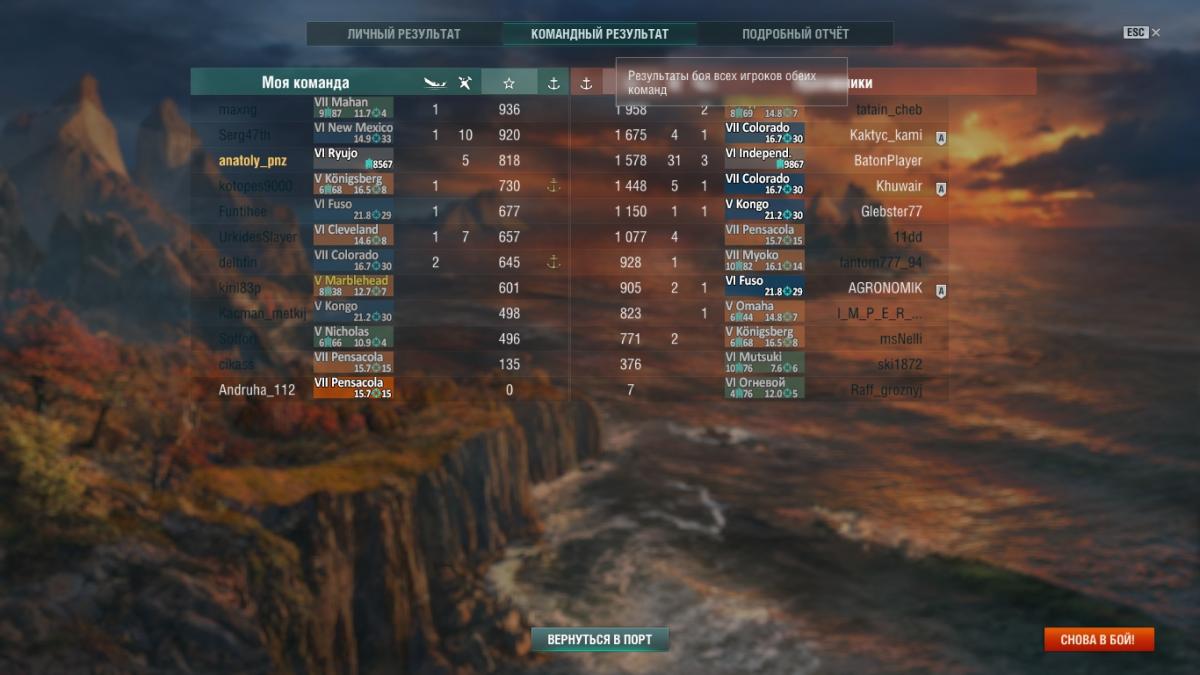Screen dimensions: 1200x675
Task: Click my team's anchor column header icon
Action: click(553, 83)
